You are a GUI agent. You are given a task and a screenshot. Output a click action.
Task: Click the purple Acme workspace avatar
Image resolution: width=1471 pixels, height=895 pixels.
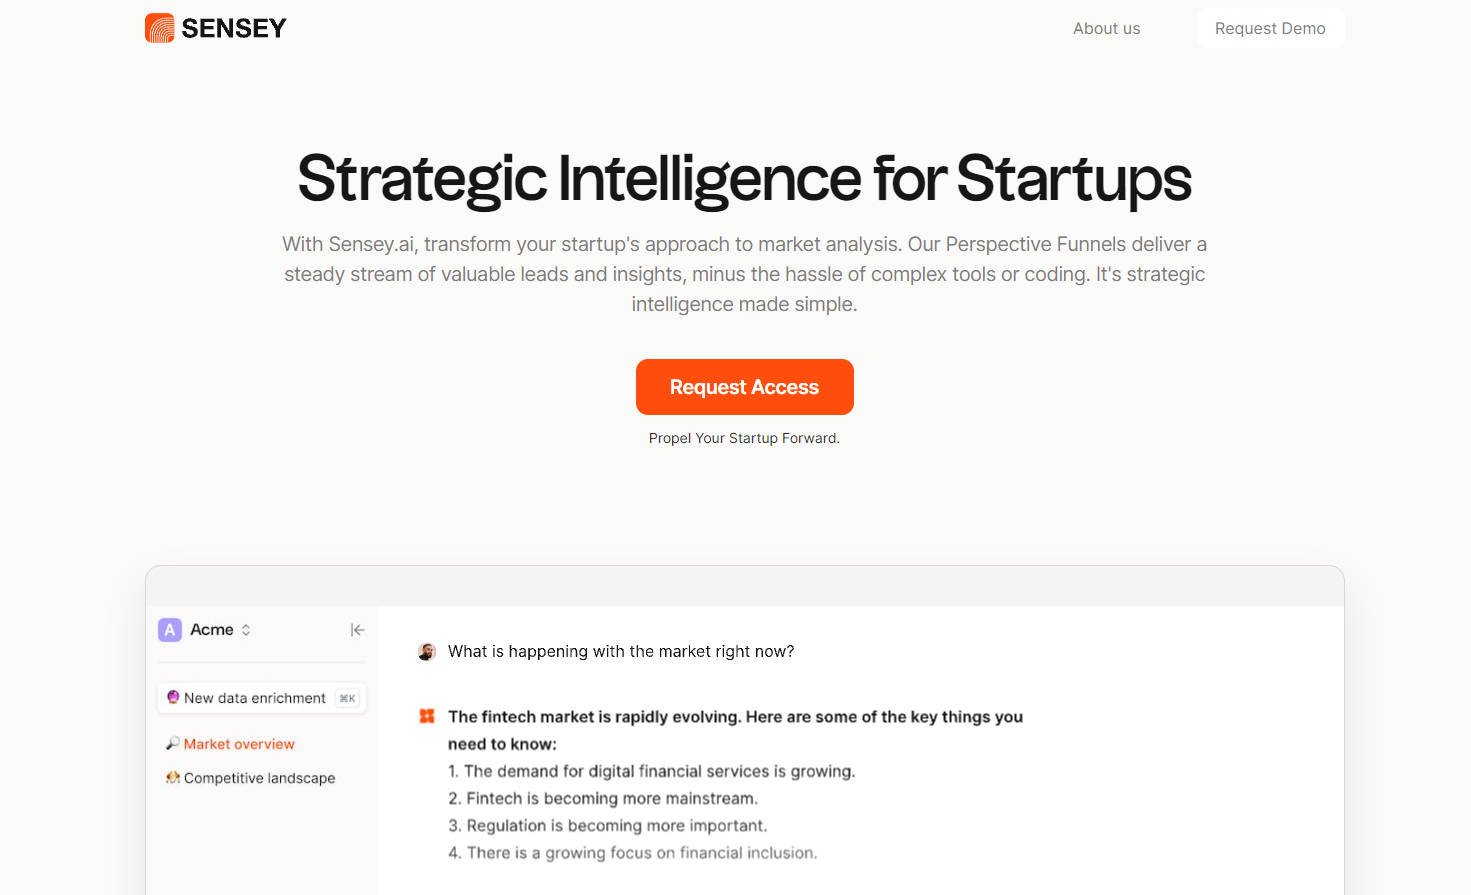pyautogui.click(x=170, y=630)
